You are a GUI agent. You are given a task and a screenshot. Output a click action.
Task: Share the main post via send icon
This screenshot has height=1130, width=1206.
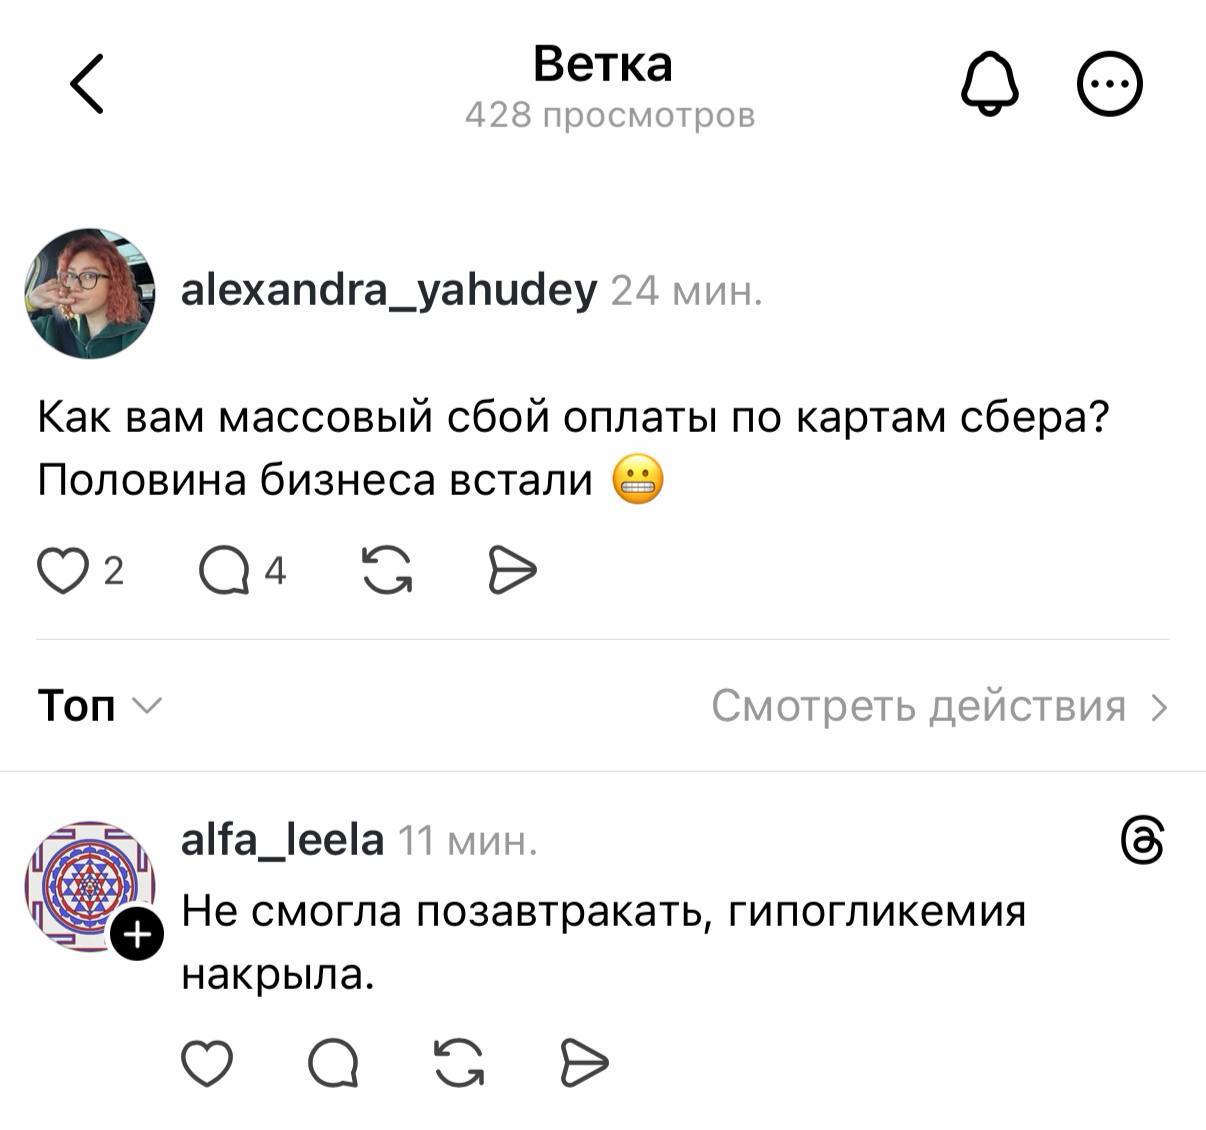tap(512, 571)
